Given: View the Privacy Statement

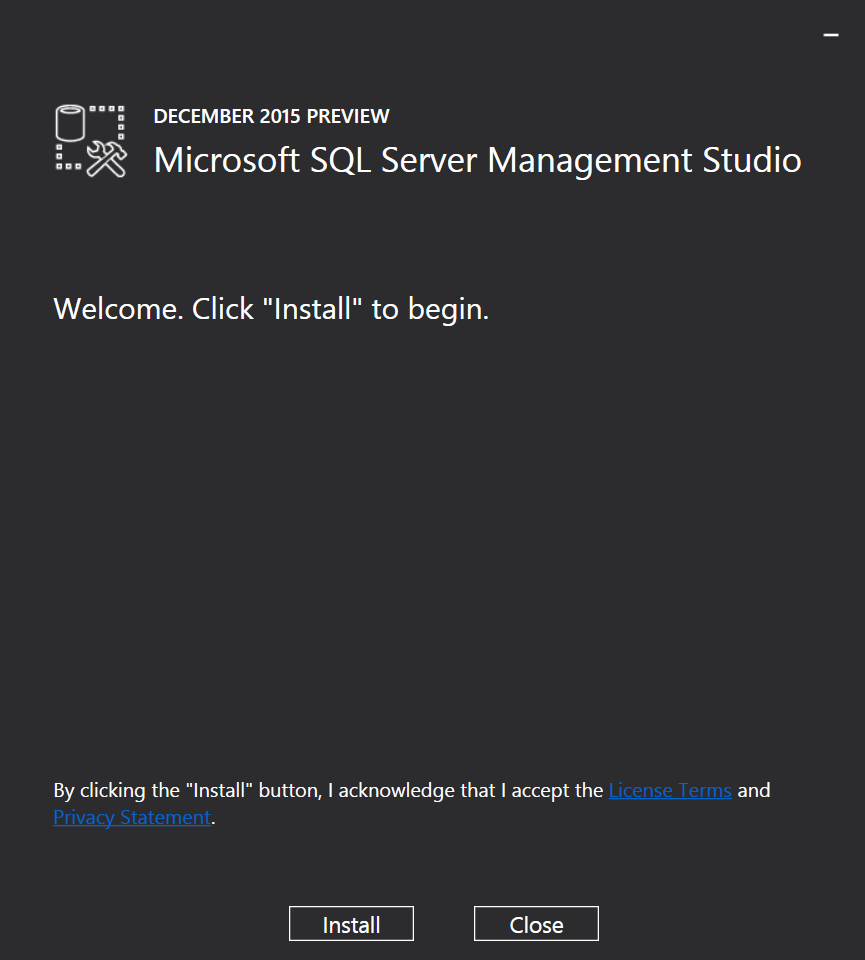Looking at the screenshot, I should [x=131, y=817].
